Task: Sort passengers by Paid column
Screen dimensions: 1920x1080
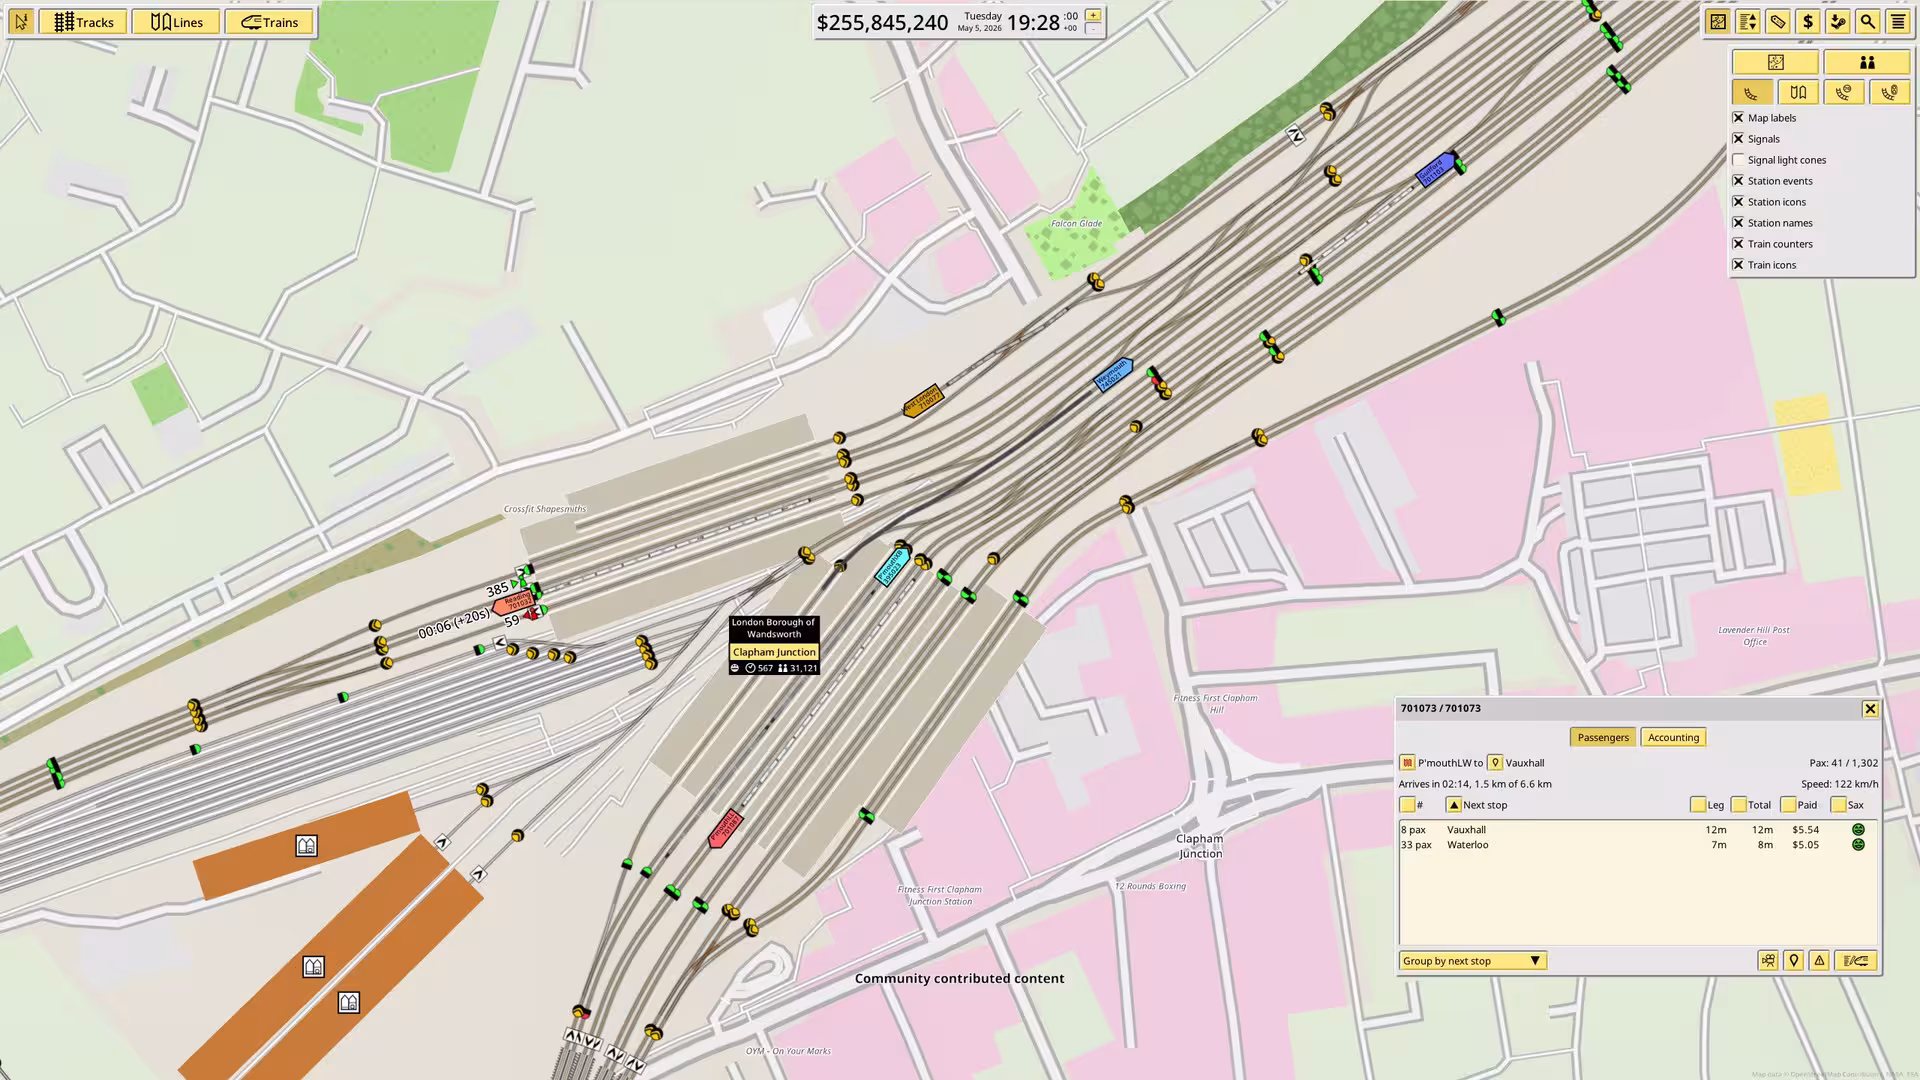Action: [1788, 804]
